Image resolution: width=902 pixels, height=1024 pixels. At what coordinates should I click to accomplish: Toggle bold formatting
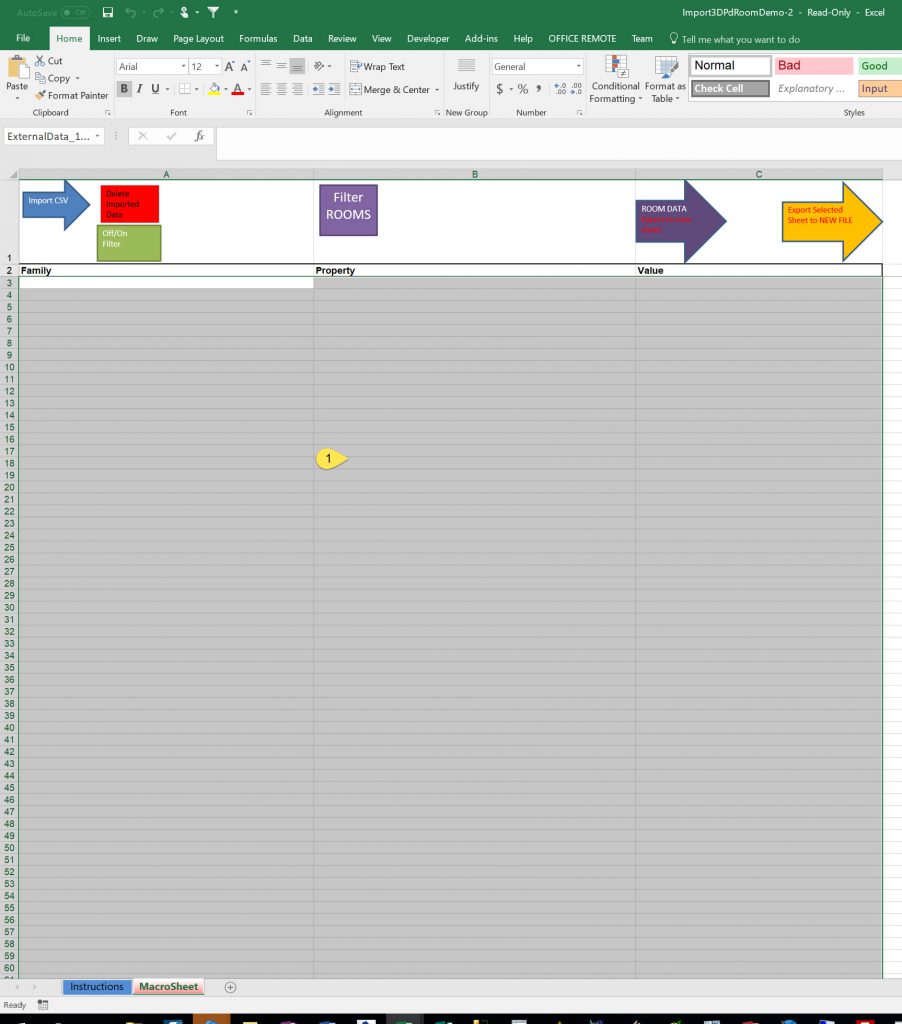124,89
